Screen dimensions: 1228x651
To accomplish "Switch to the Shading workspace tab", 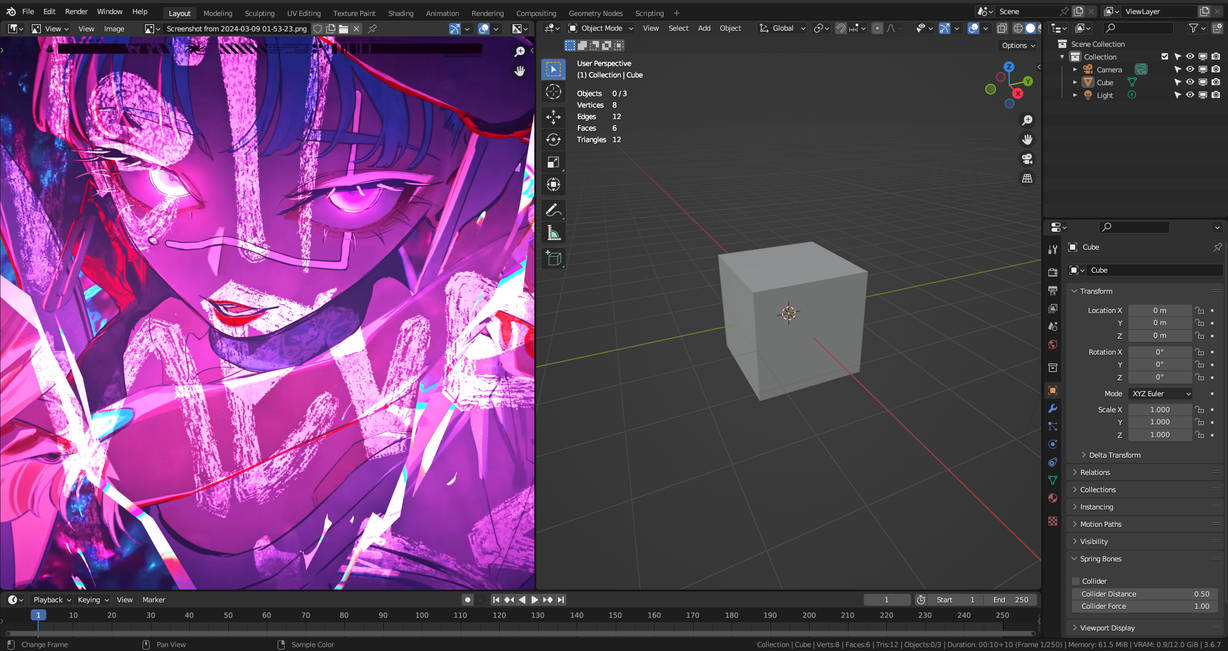I will pyautogui.click(x=400, y=13).
